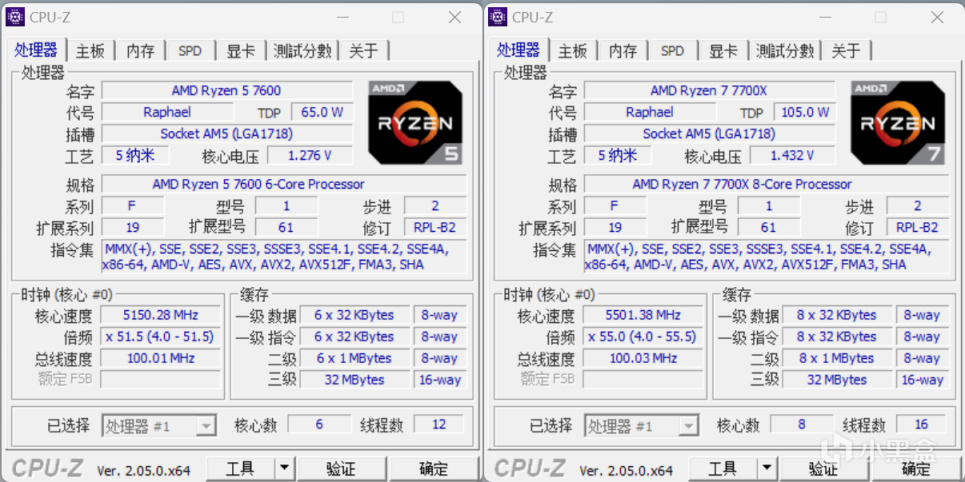The height and width of the screenshot is (482, 965).
Task: Select the 处理器 tab in the right window
Action: 518,50
